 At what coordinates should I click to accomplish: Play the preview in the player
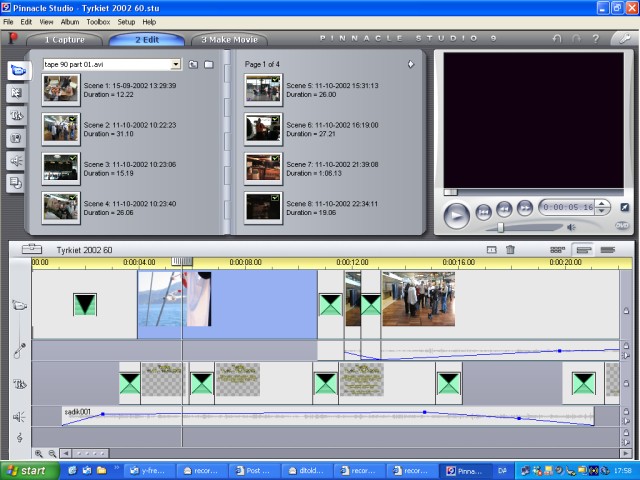tap(456, 216)
